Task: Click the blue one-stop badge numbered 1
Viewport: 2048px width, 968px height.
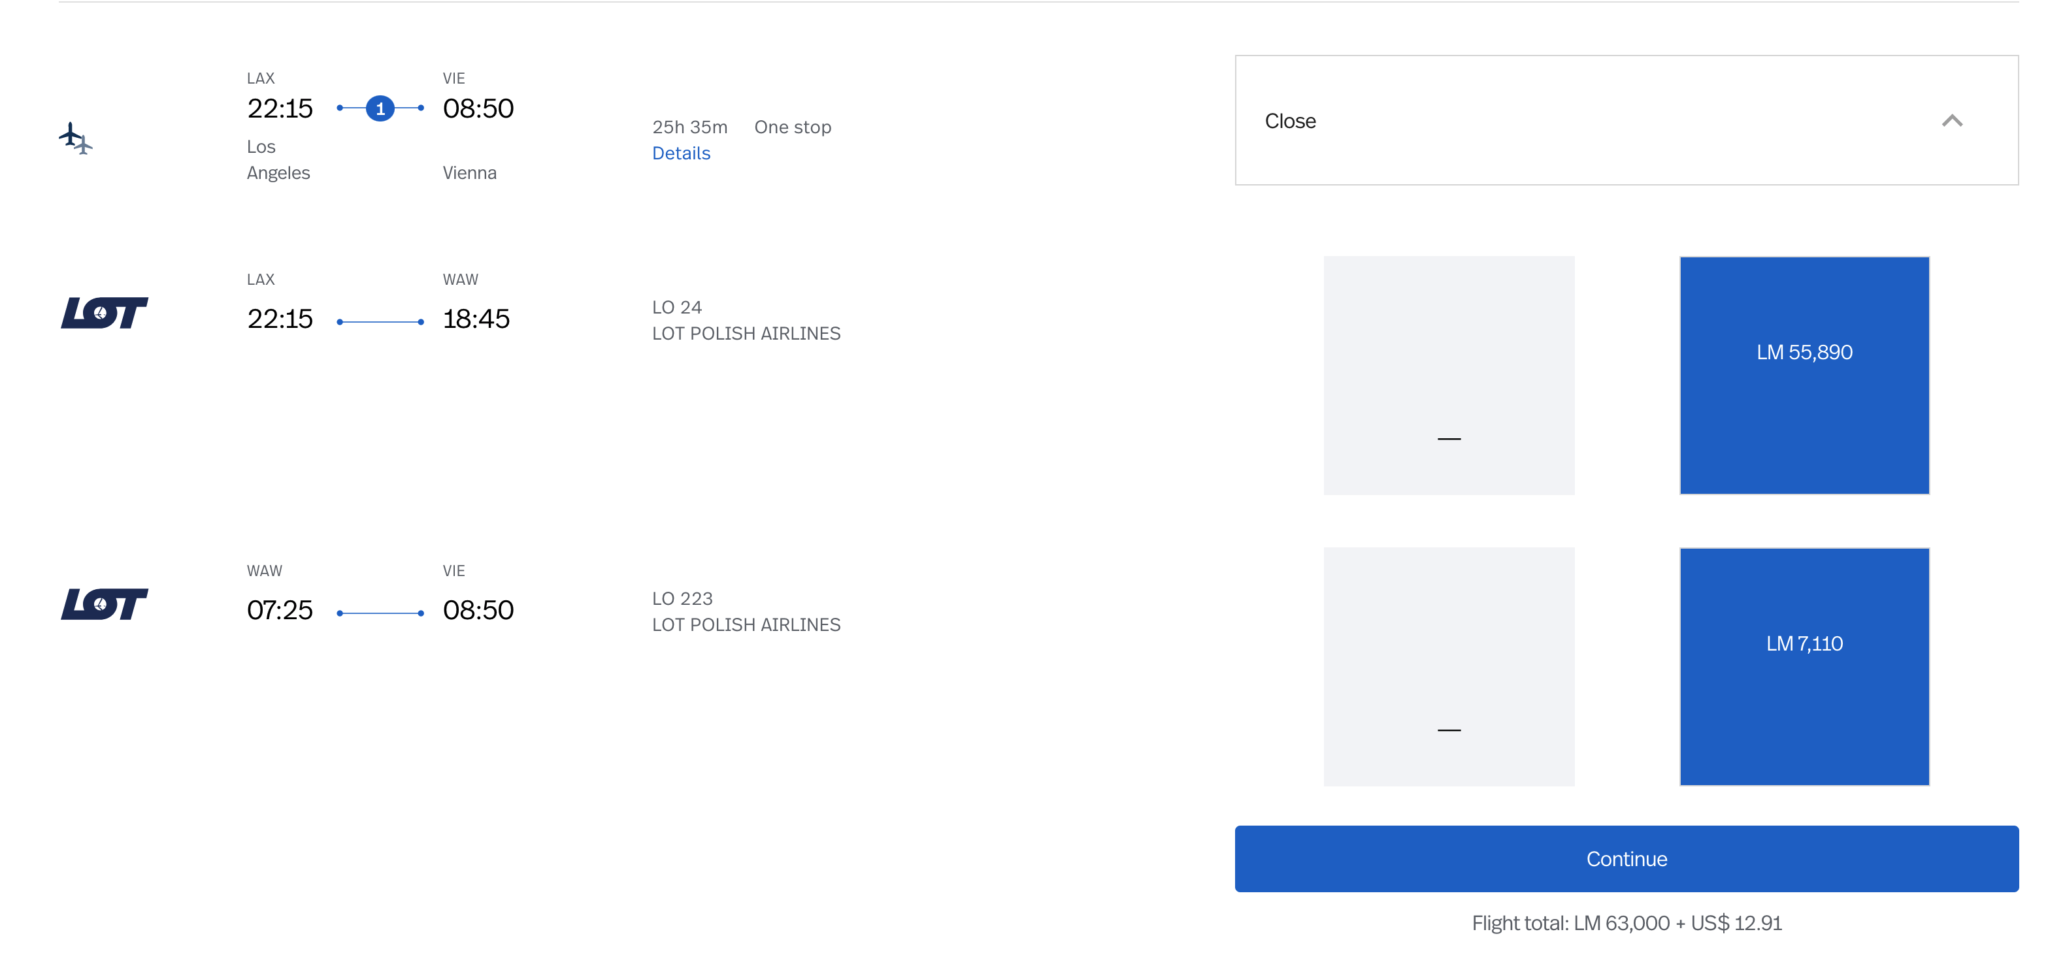Action: (x=380, y=108)
